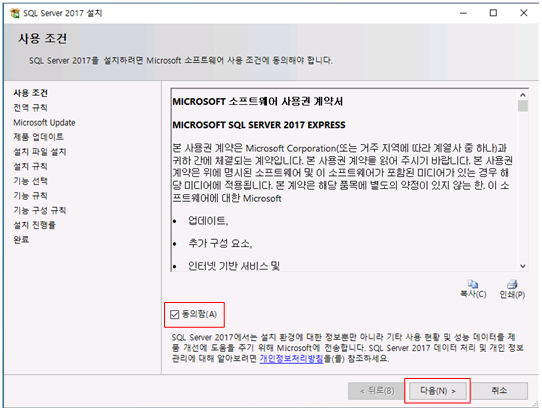Select 설치 규칙 step in sidebar

point(30,167)
